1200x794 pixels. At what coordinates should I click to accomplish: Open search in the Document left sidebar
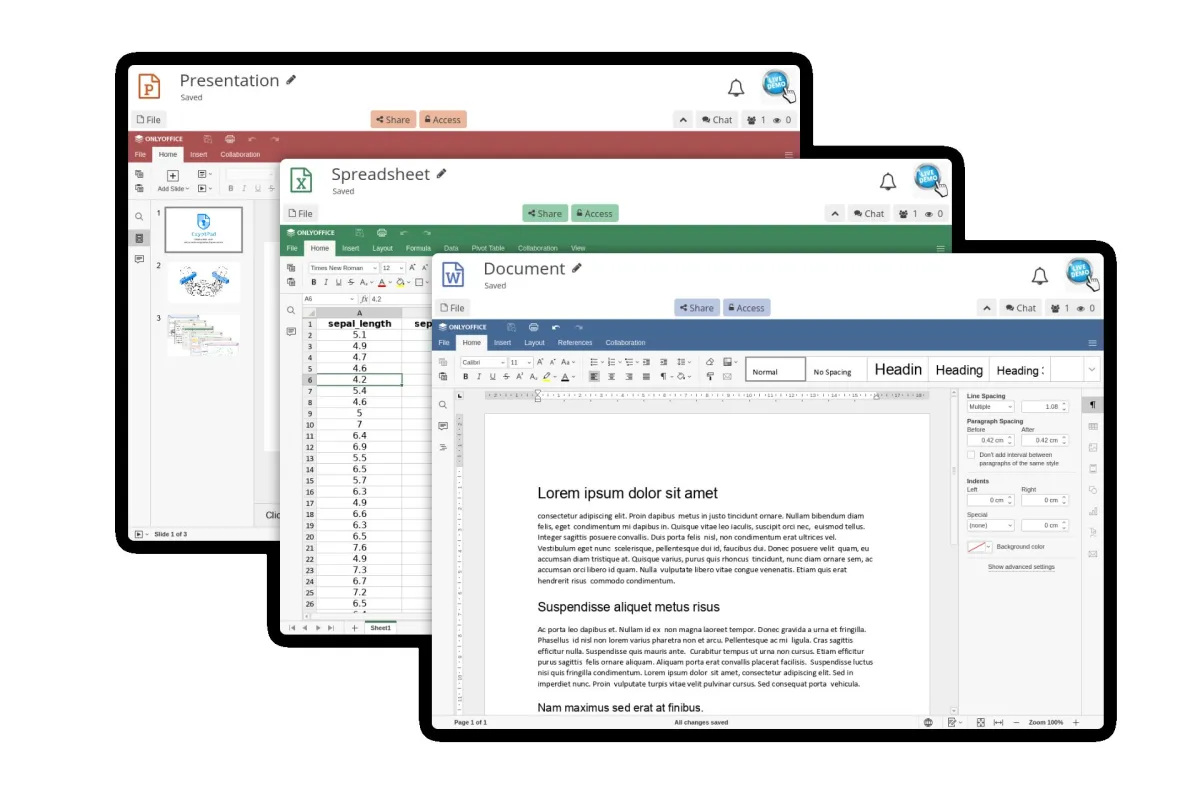click(443, 405)
